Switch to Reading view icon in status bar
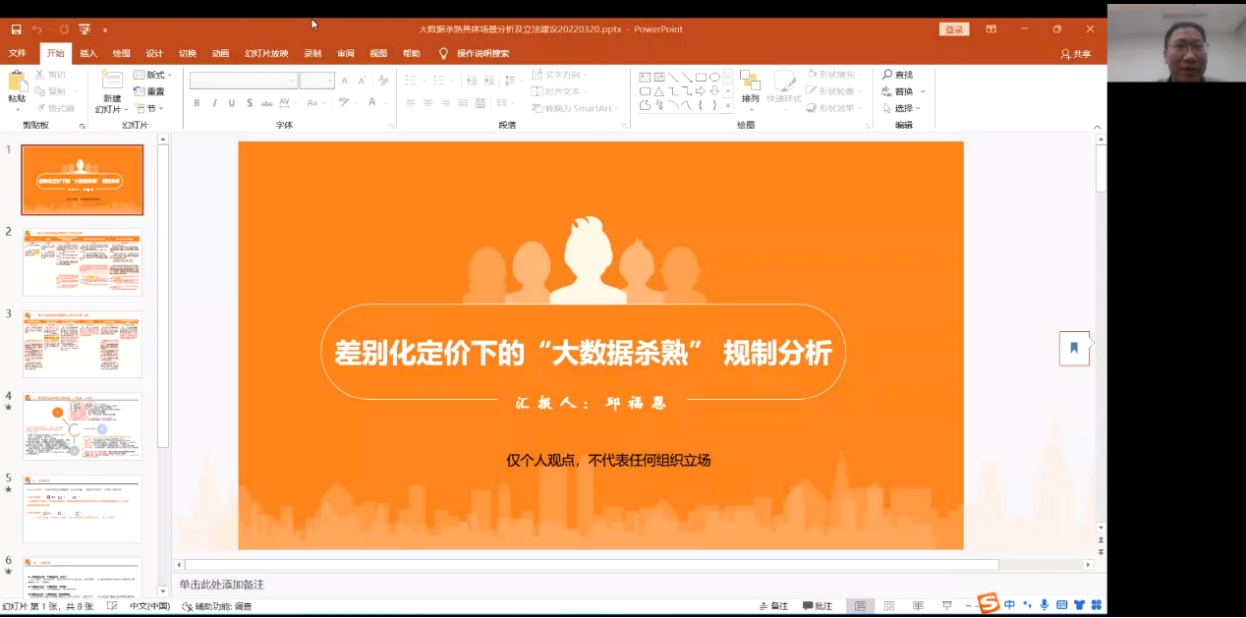The height and width of the screenshot is (618, 1246). point(917,606)
